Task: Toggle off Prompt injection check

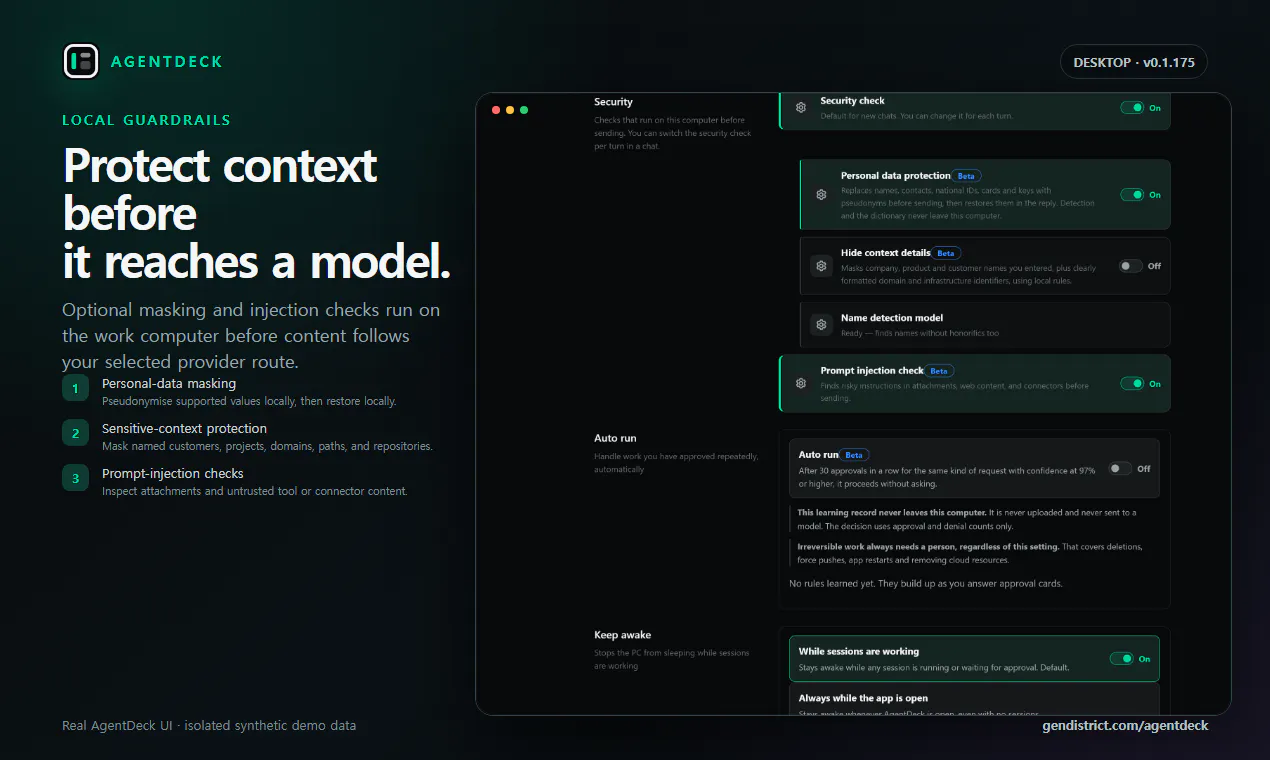Action: (x=1132, y=383)
